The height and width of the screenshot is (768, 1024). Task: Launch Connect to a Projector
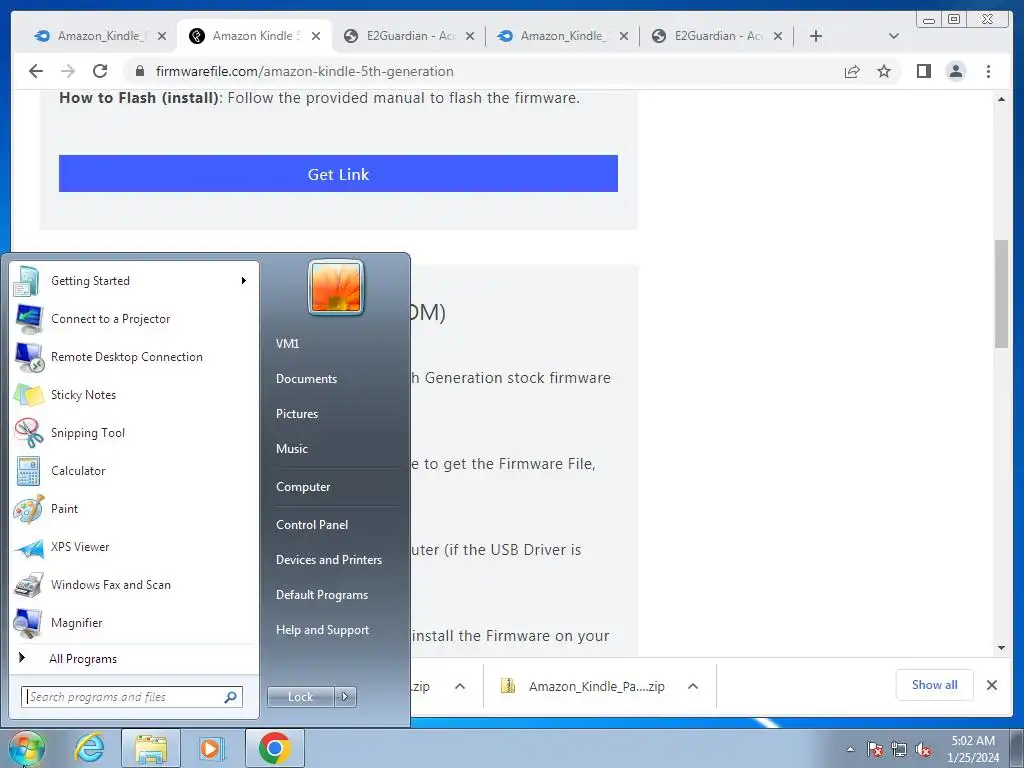(x=135, y=319)
